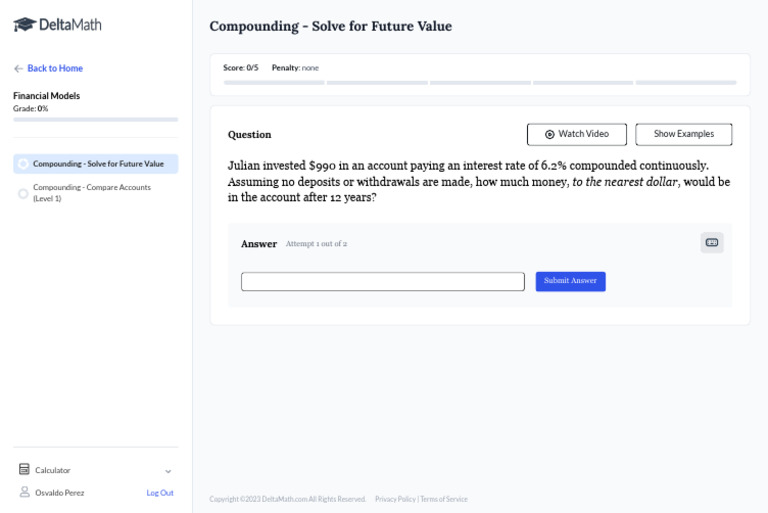Viewport: 768px width, 513px height.
Task: Click the user profile icon
Action: point(24,492)
